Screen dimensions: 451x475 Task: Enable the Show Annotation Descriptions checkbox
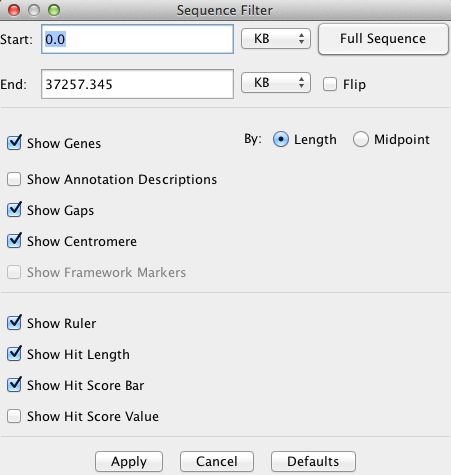(x=14, y=179)
